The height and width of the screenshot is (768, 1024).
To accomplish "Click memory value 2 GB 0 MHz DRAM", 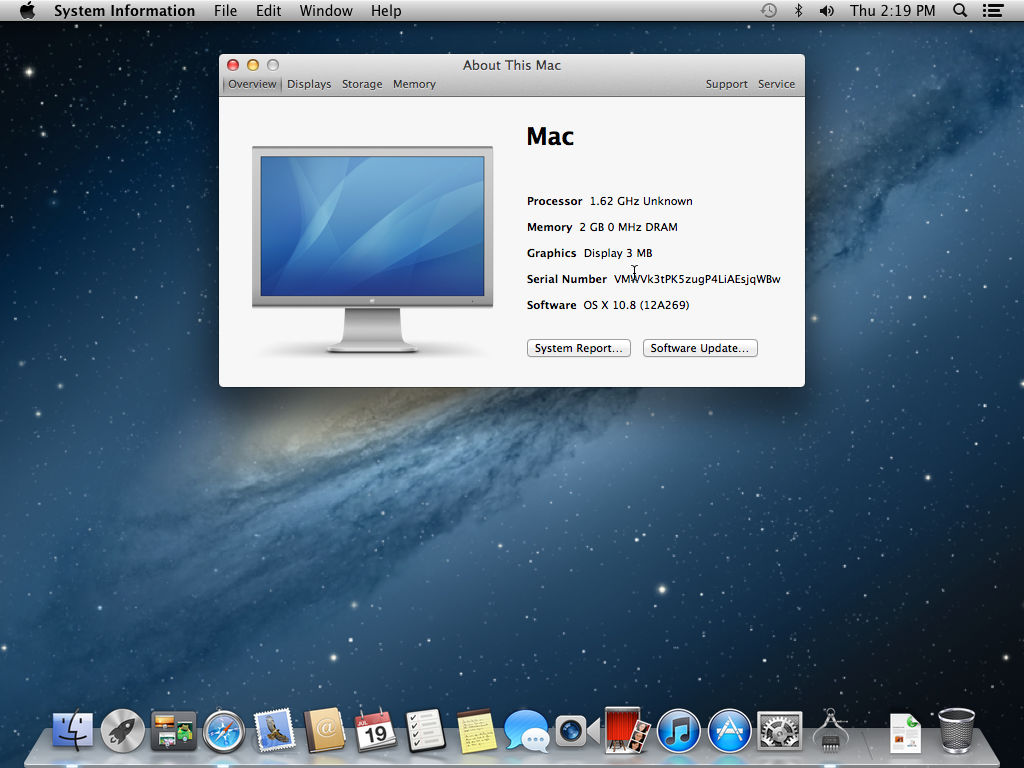I will click(628, 227).
